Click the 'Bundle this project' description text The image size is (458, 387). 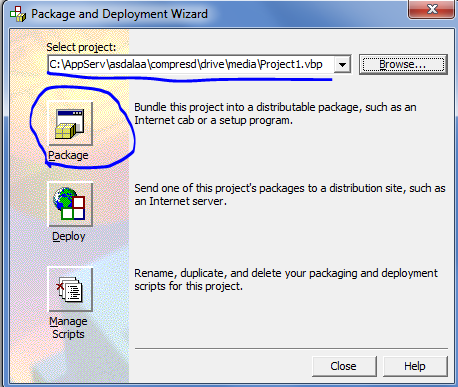(x=275, y=114)
